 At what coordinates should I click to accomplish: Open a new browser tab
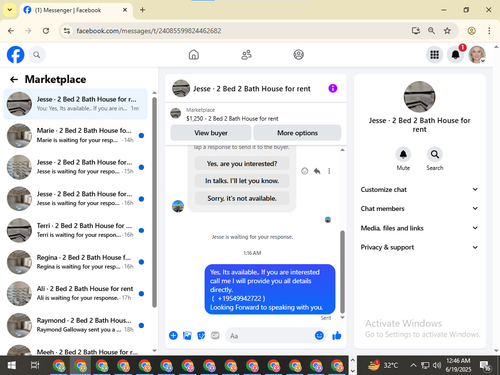142,10
